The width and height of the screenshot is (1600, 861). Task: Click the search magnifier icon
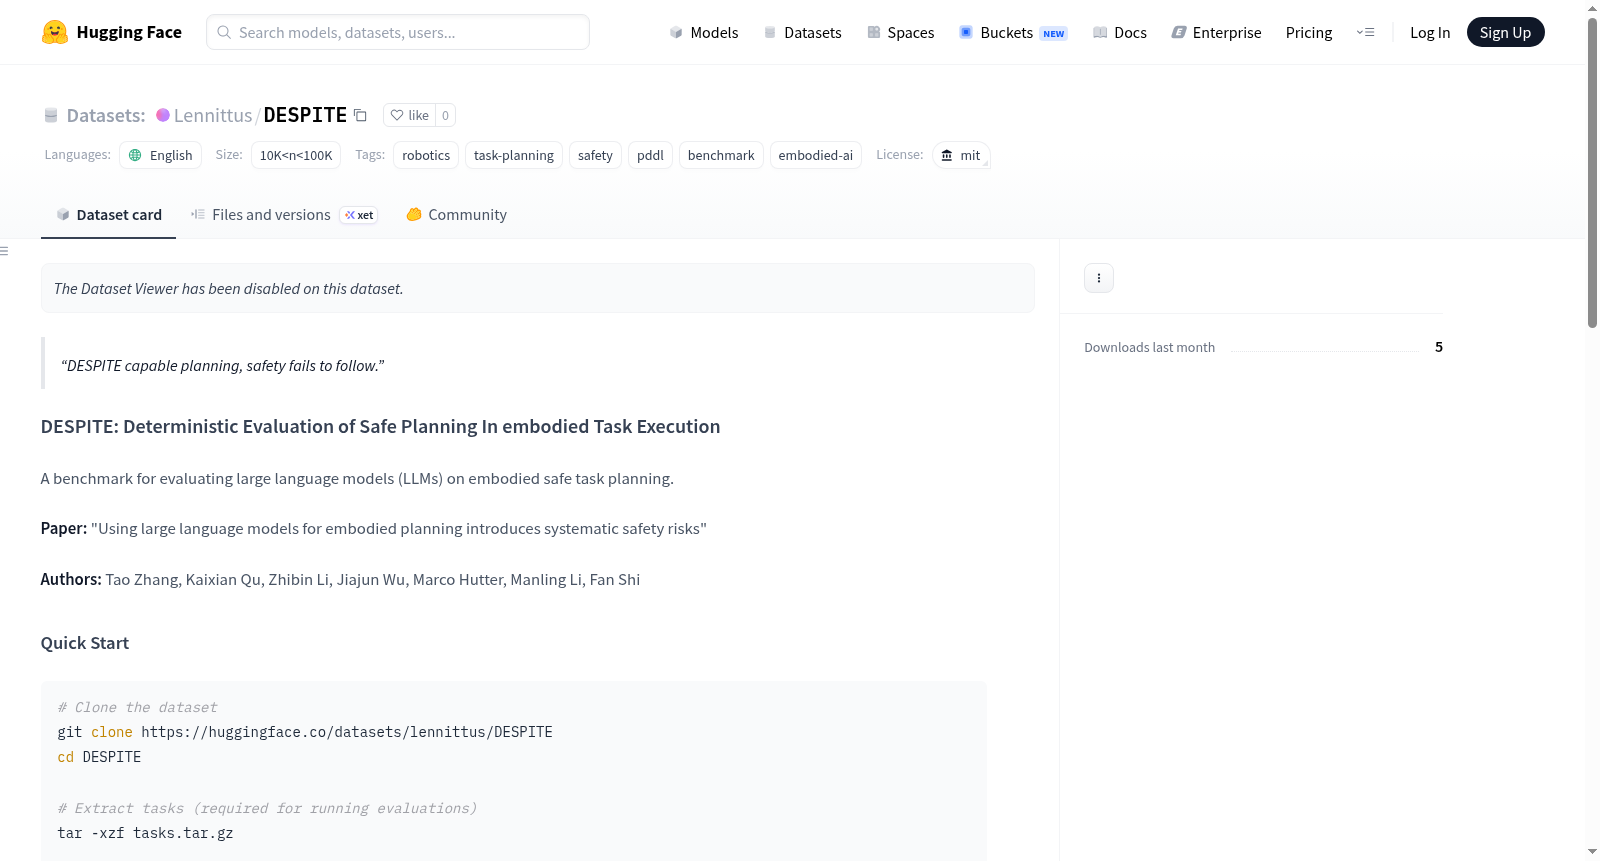tap(225, 32)
